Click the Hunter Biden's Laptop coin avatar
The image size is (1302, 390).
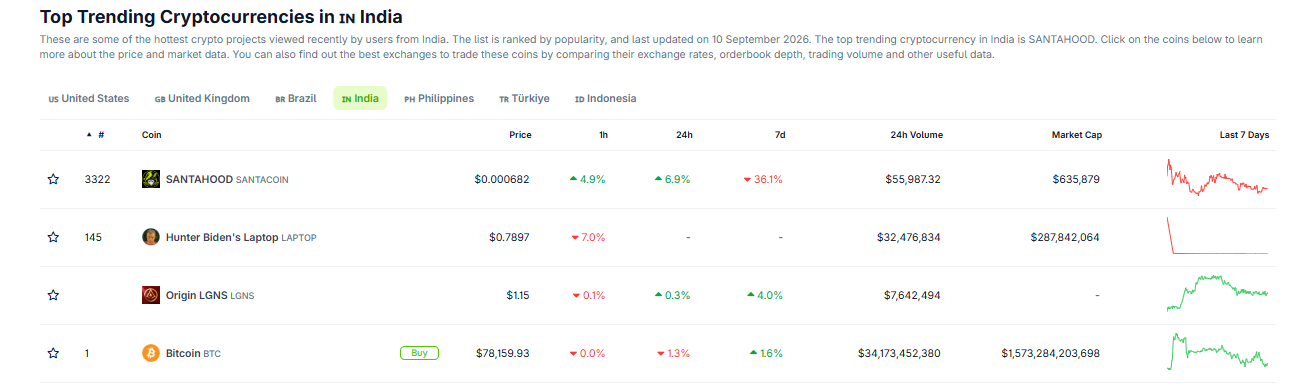point(151,237)
